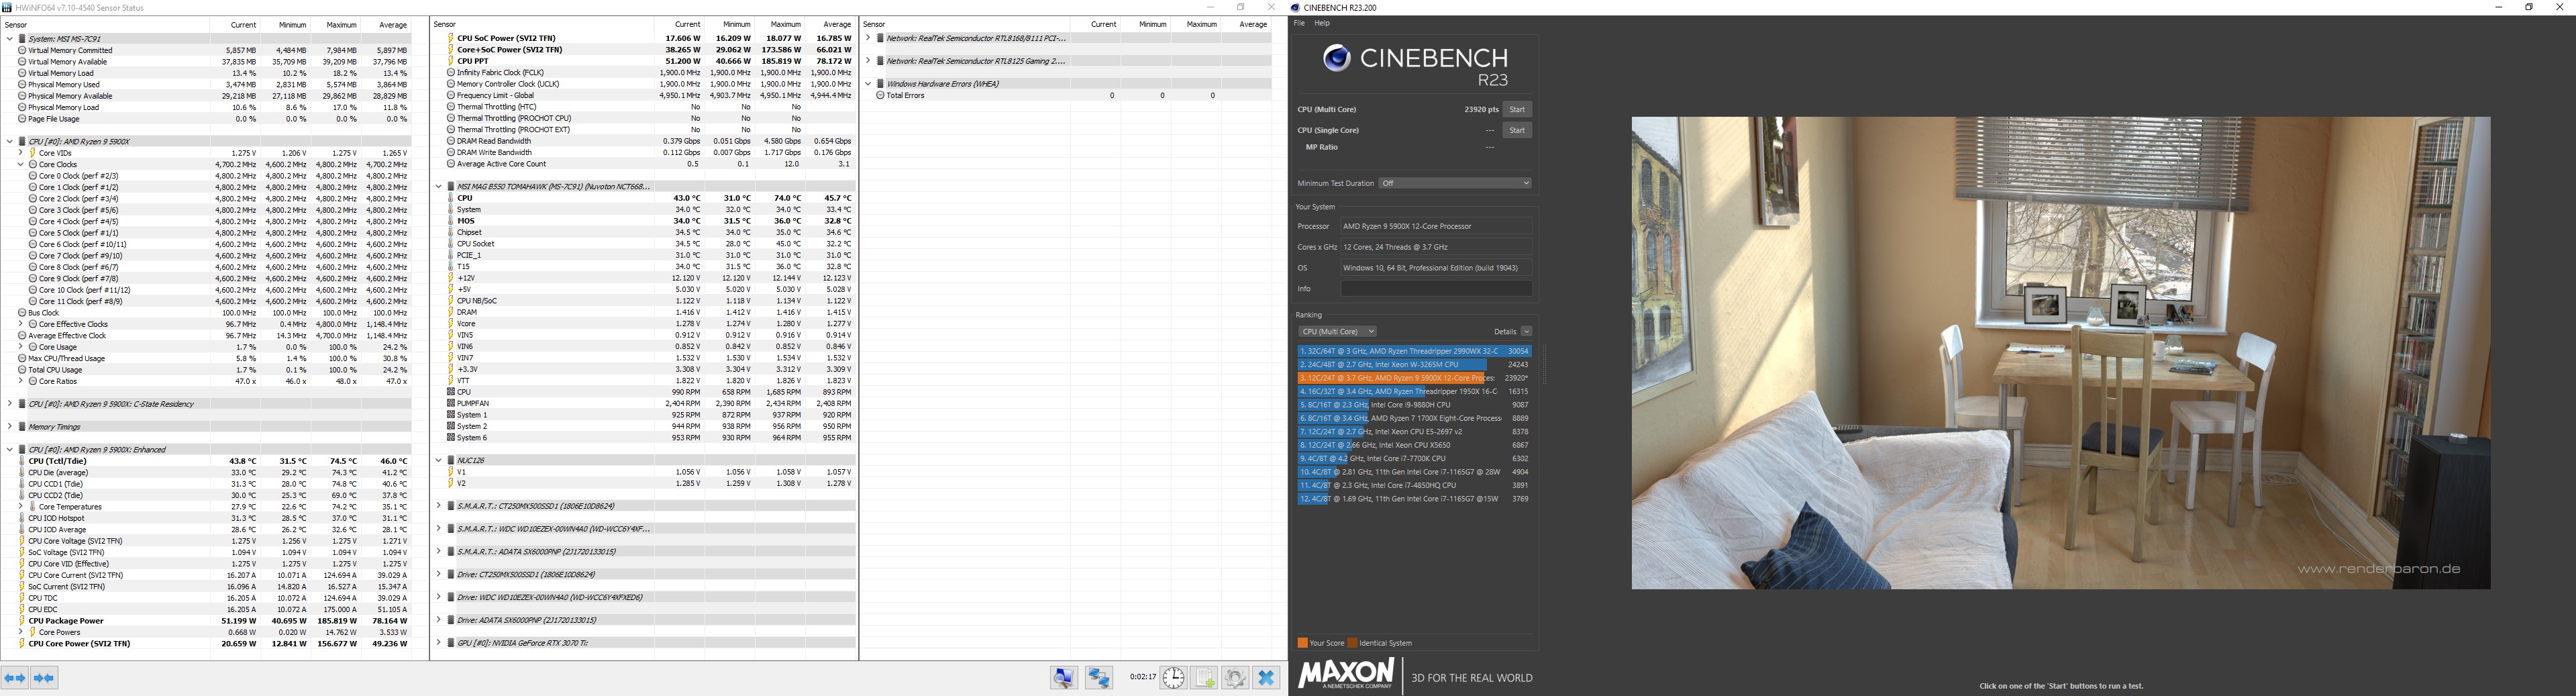Screen dimensions: 2576x696
Task: Expand the C-State Residency group
Action: (x=10, y=404)
